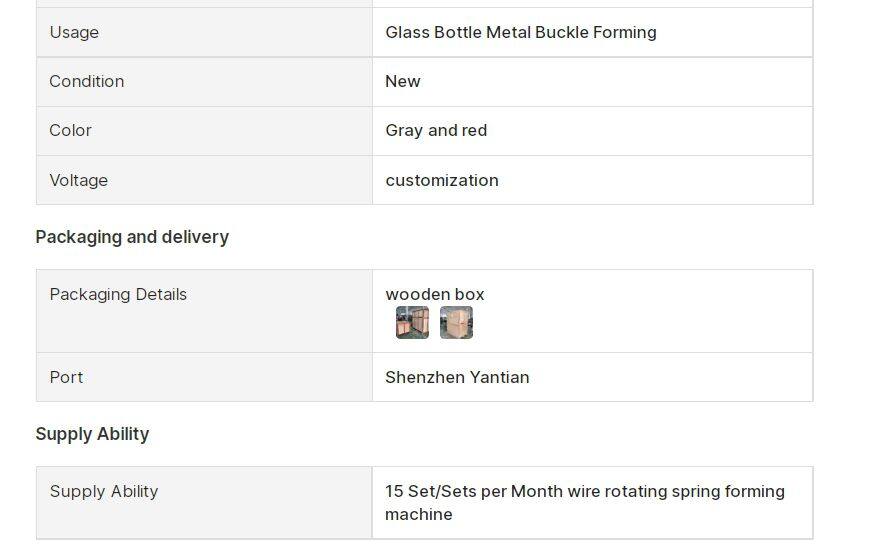Click the word 'machine' in supply ability
This screenshot has height=553, width=886.
(418, 514)
